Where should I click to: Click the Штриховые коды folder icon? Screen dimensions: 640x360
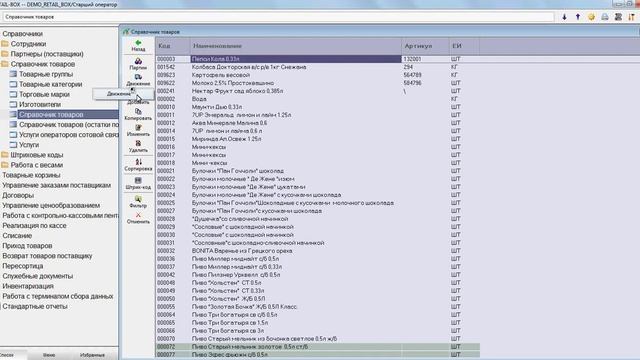pos(5,155)
